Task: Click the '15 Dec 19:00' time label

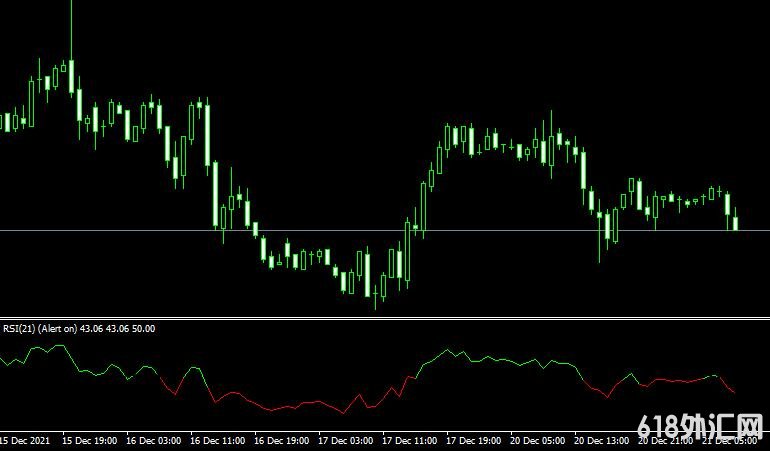Action: click(x=89, y=441)
